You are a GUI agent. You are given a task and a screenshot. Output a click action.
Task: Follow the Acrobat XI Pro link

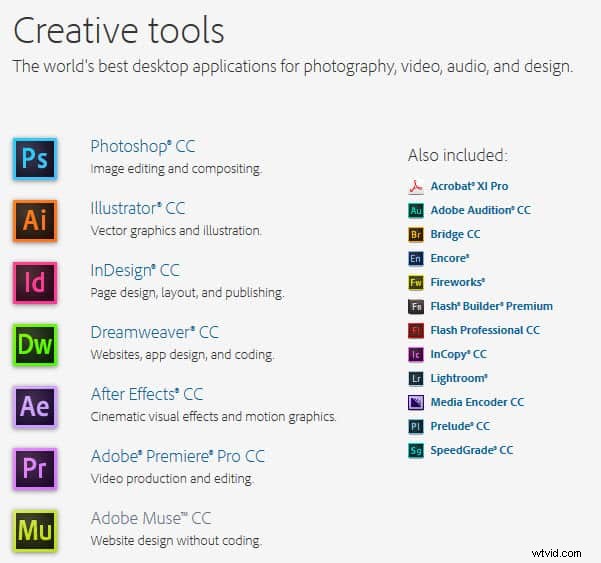pos(469,186)
